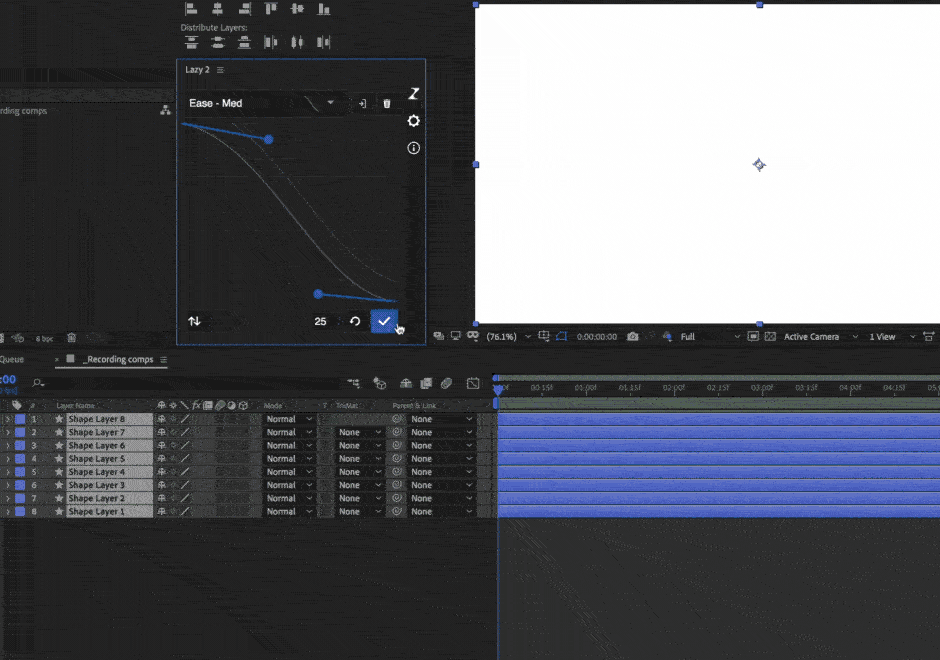Distribute layers by horizontal centers
Viewport: 940px width, 660px height.
pos(297,42)
